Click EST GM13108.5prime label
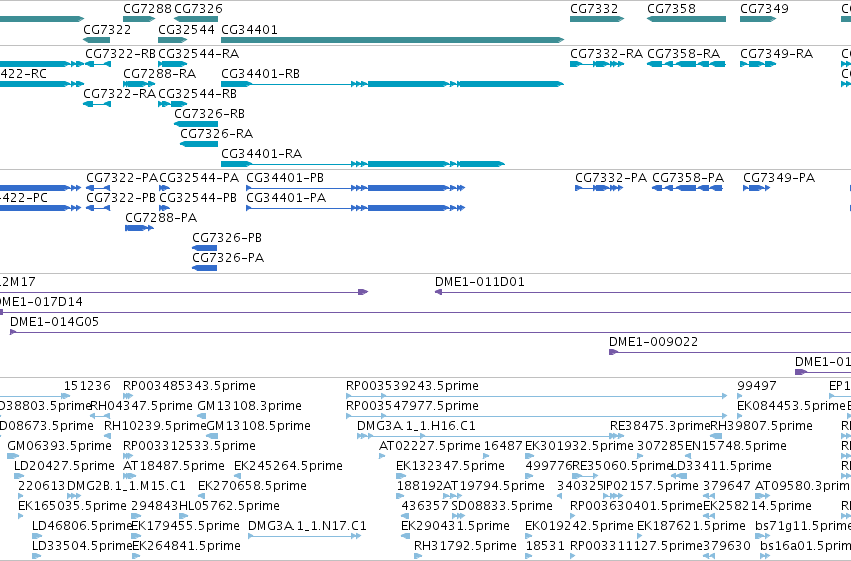Screen dimensions: 851x561 coord(258,425)
